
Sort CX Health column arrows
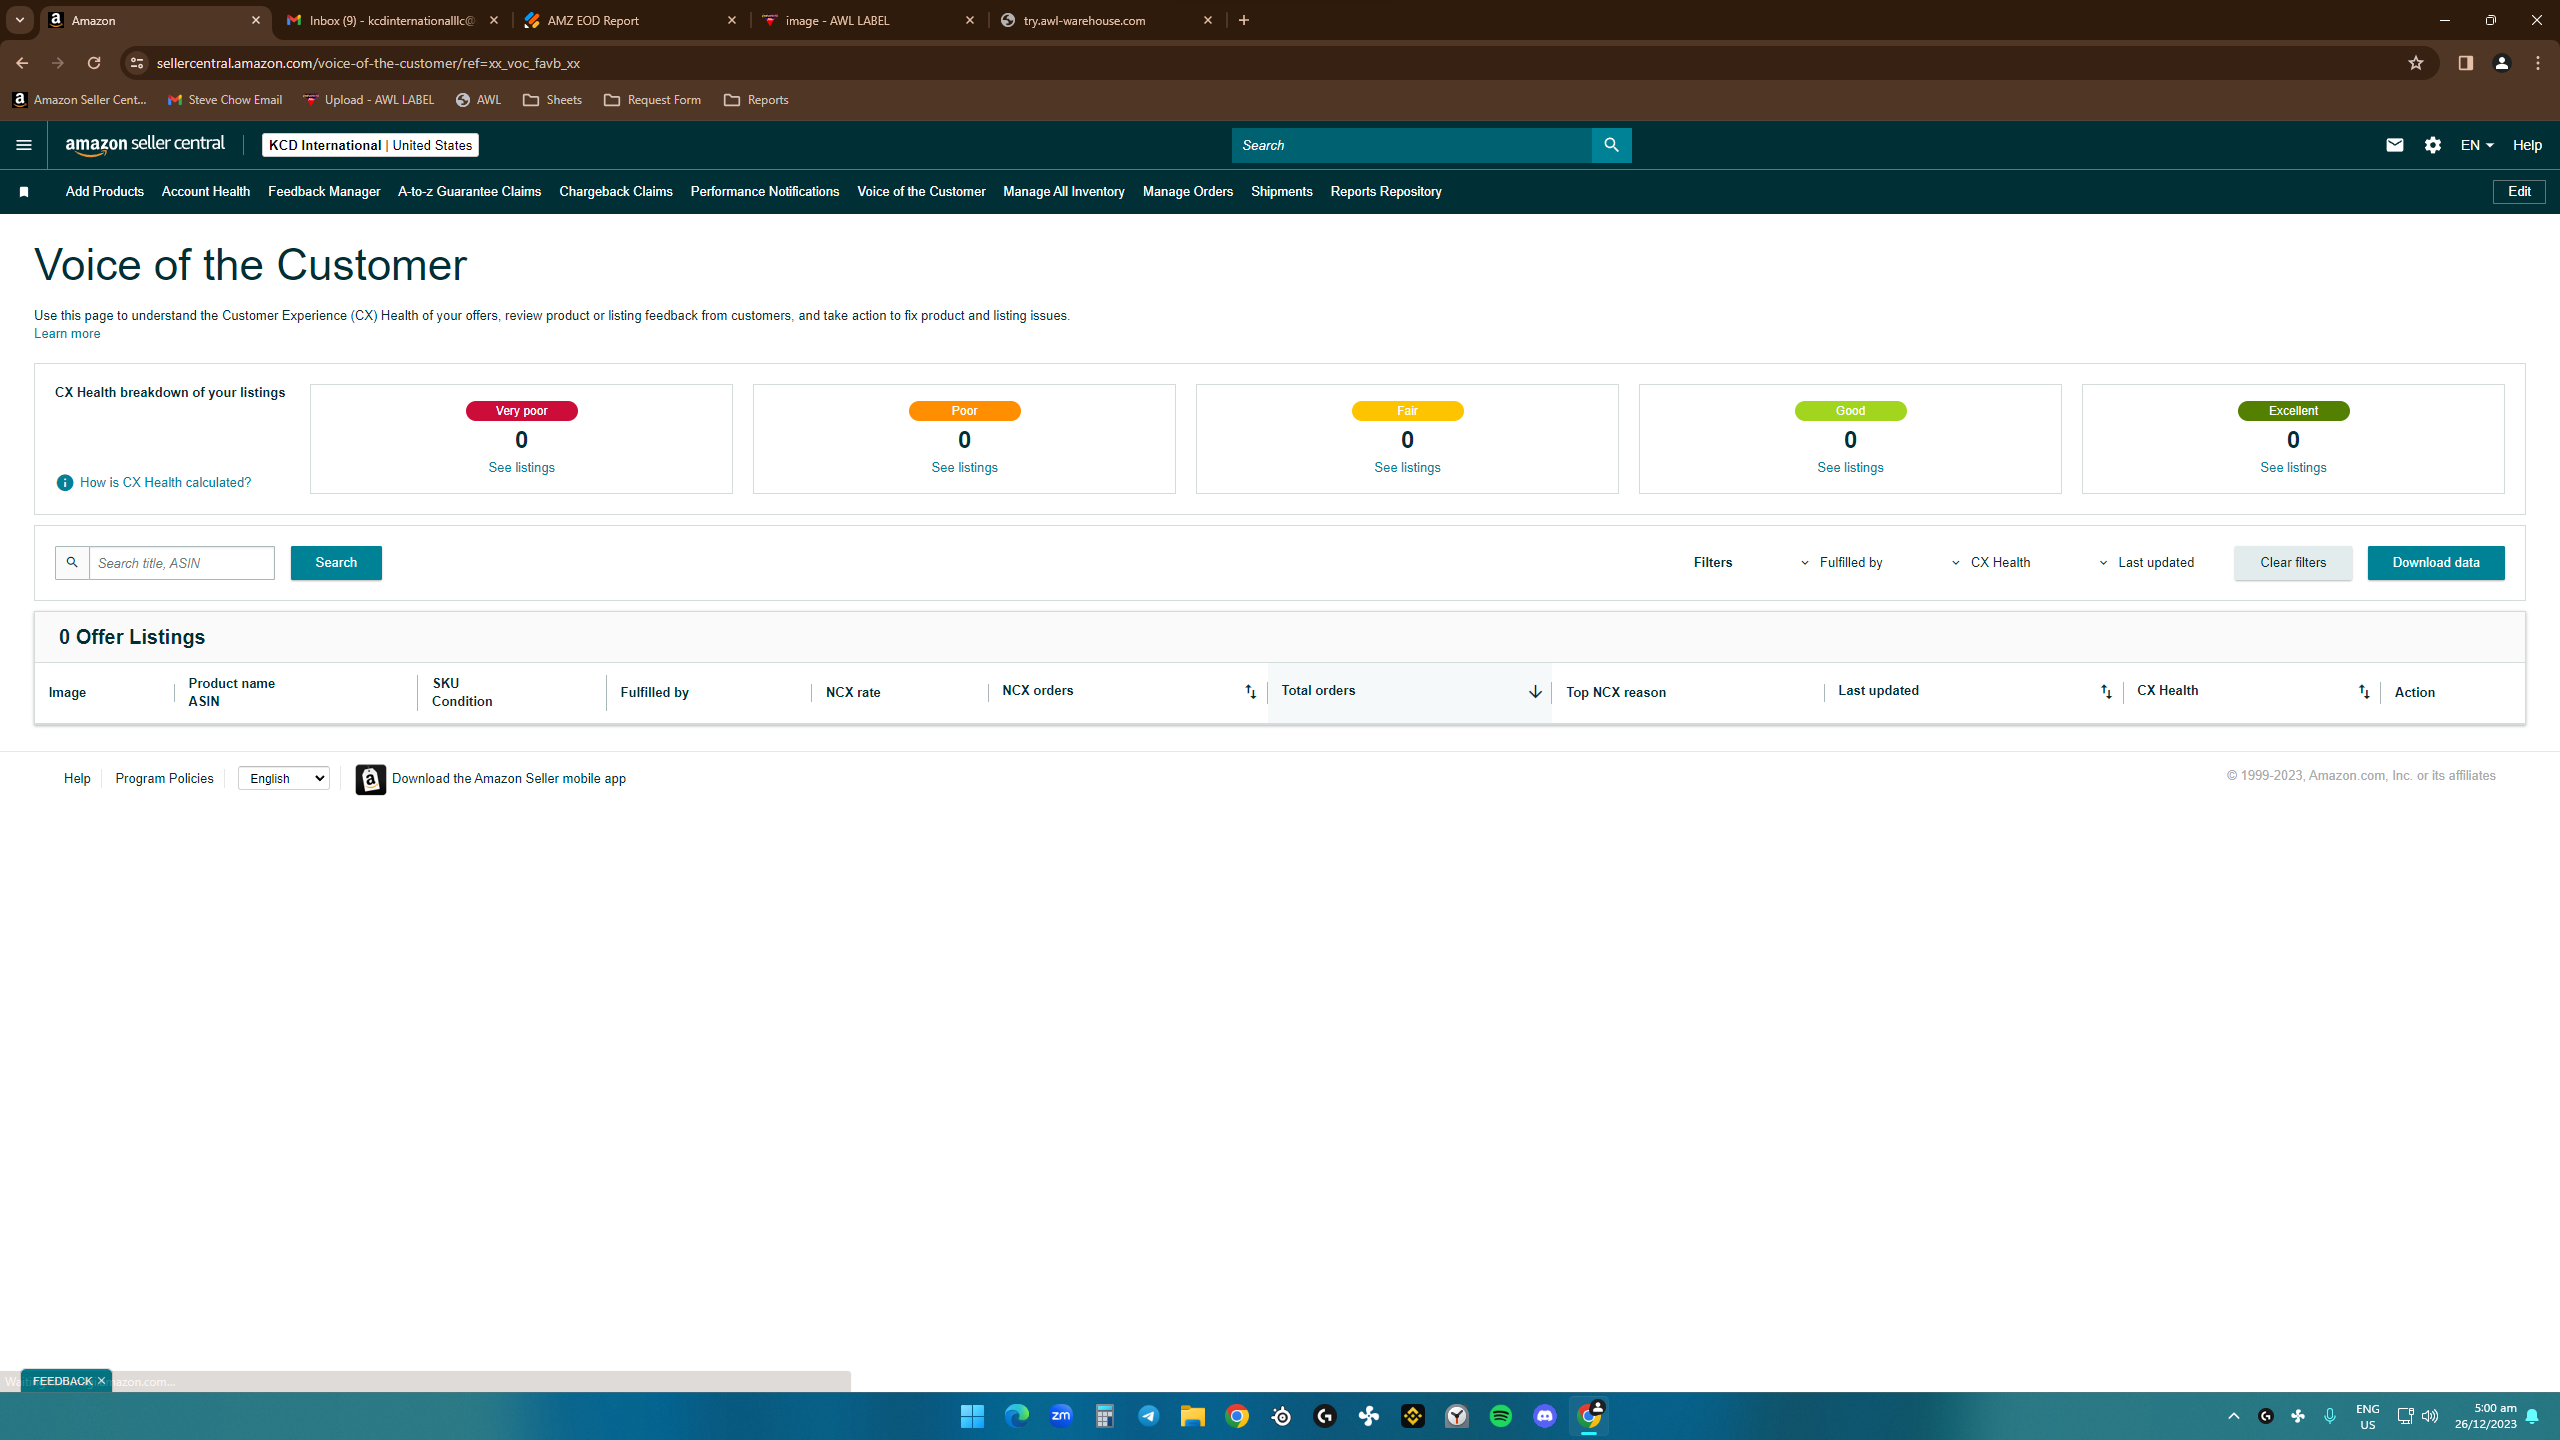pyautogui.click(x=2364, y=692)
